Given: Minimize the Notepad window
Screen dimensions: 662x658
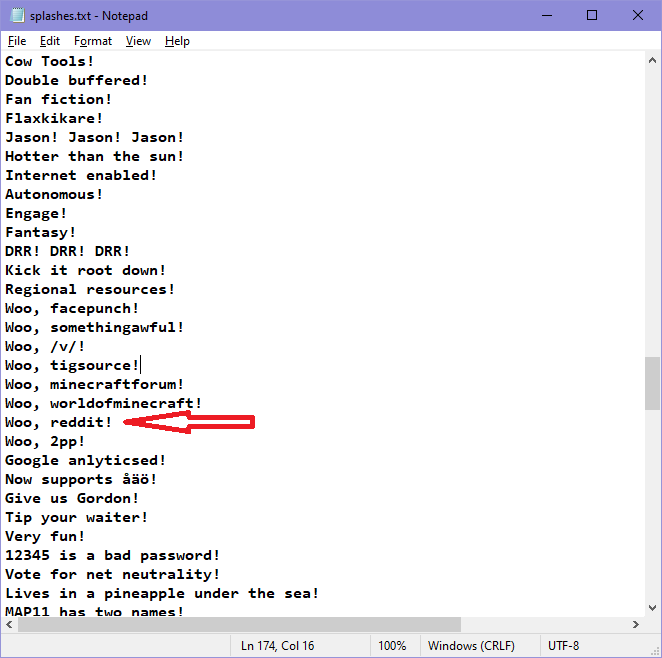Looking at the screenshot, I should pos(547,16).
